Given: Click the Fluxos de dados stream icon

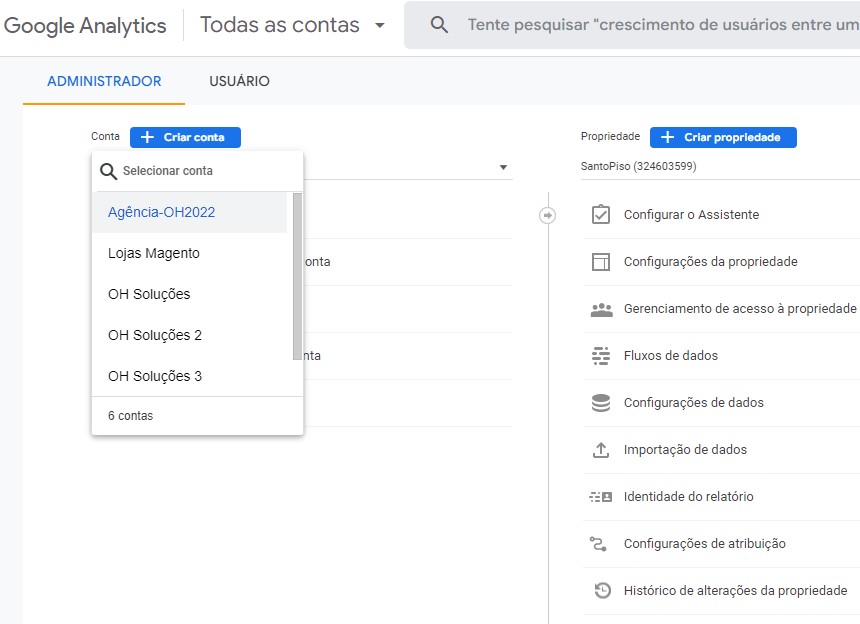Looking at the screenshot, I should coord(601,356).
